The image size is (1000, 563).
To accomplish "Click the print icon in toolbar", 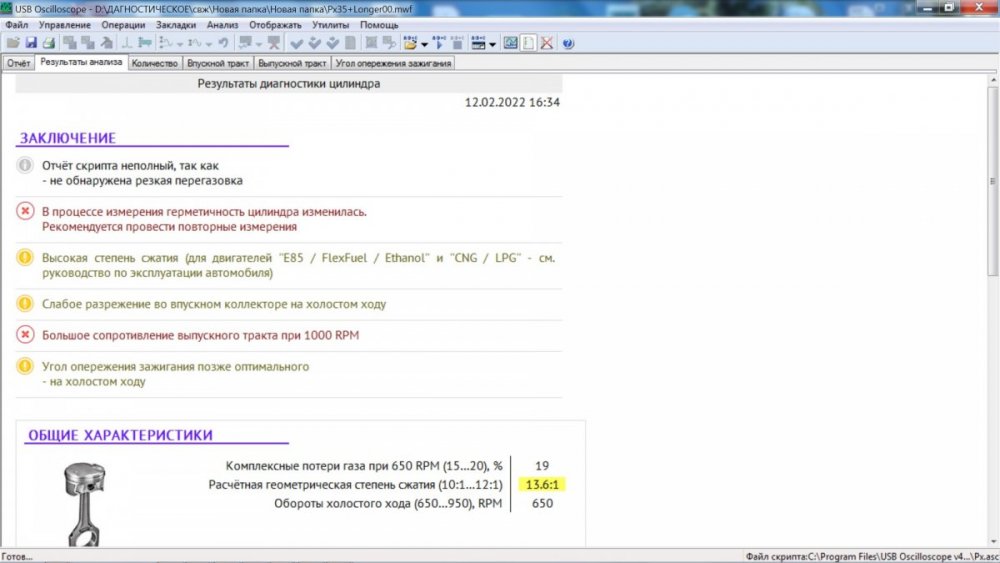I will tap(48, 43).
